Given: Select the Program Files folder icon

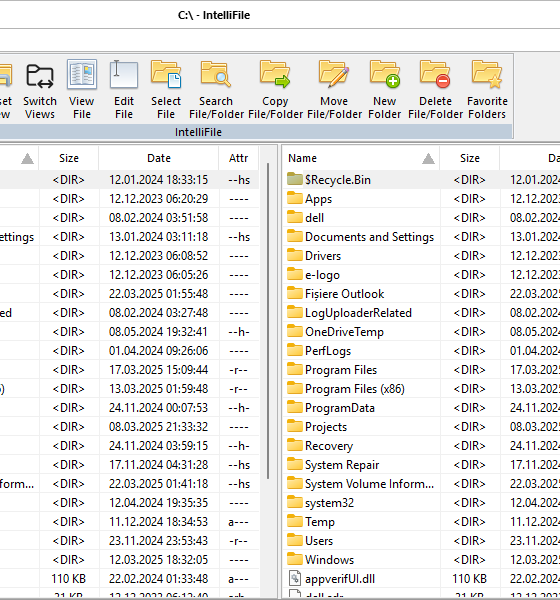Looking at the screenshot, I should 295,369.
